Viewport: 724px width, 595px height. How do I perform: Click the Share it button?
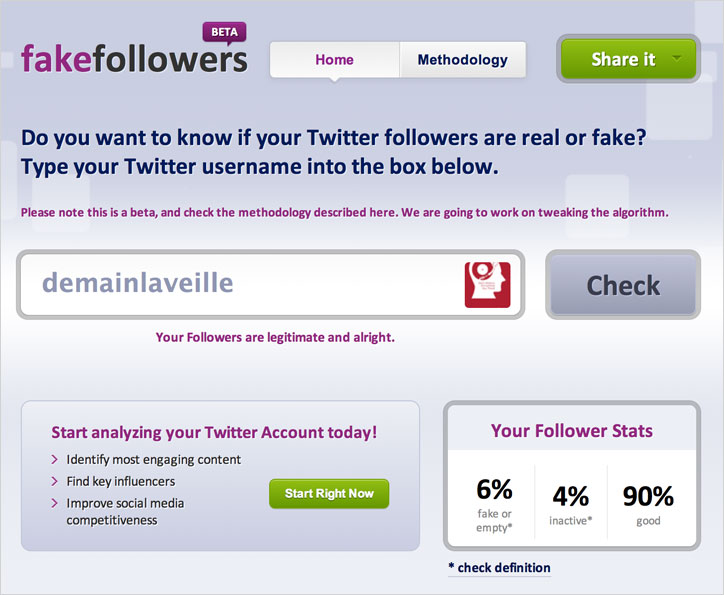[x=628, y=59]
